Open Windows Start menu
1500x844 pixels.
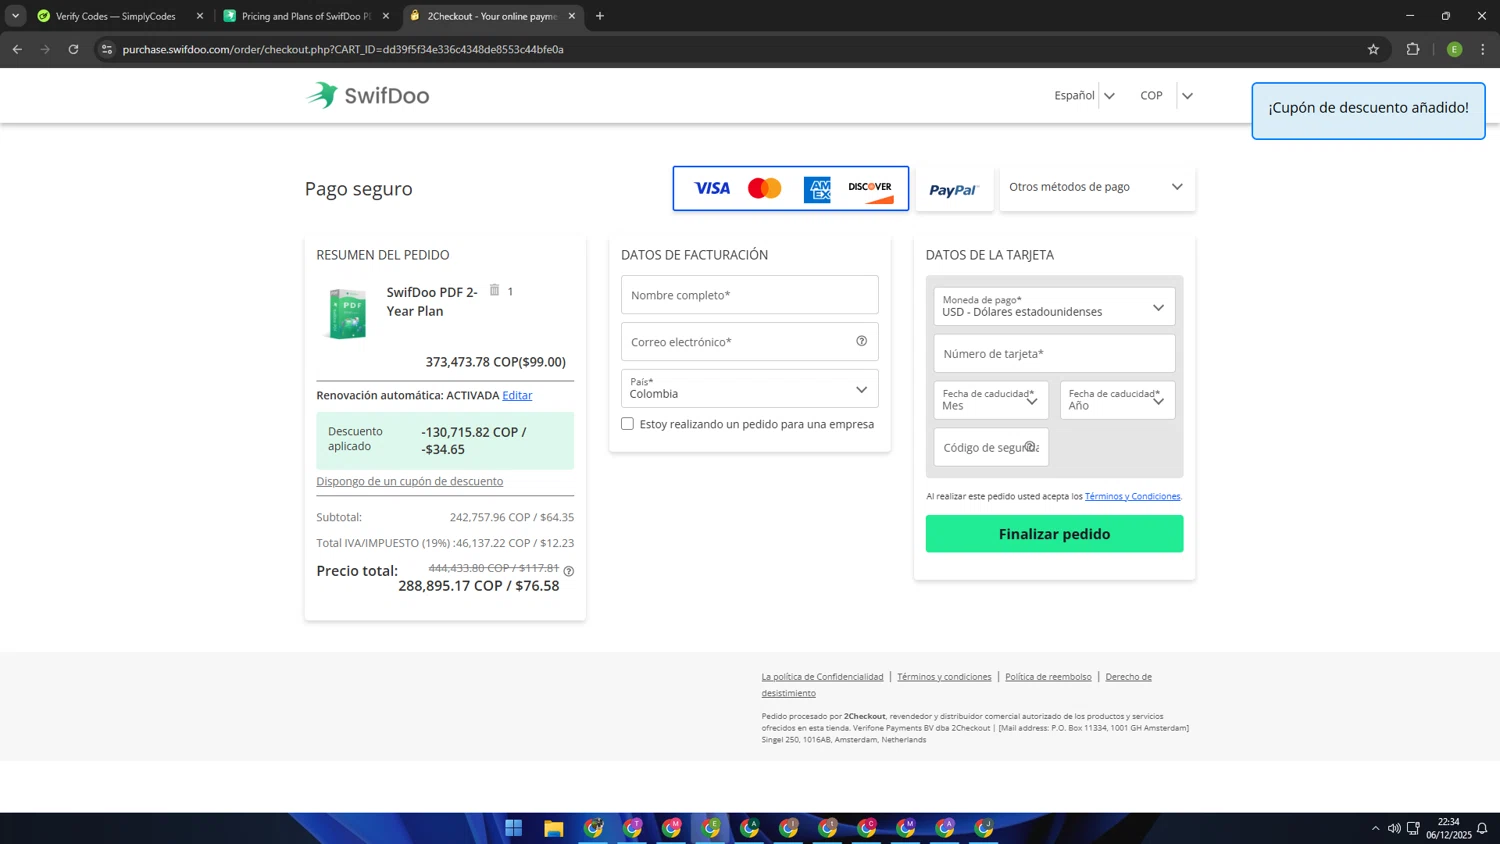(x=514, y=828)
